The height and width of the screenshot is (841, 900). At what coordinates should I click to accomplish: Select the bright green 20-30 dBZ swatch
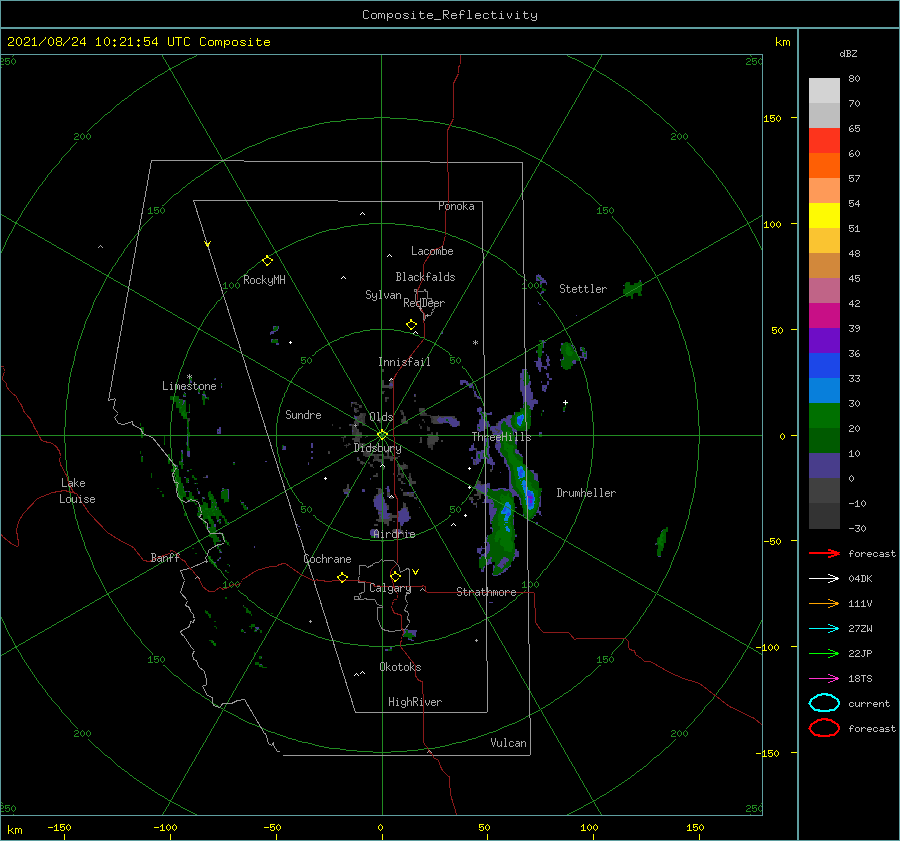(x=824, y=416)
